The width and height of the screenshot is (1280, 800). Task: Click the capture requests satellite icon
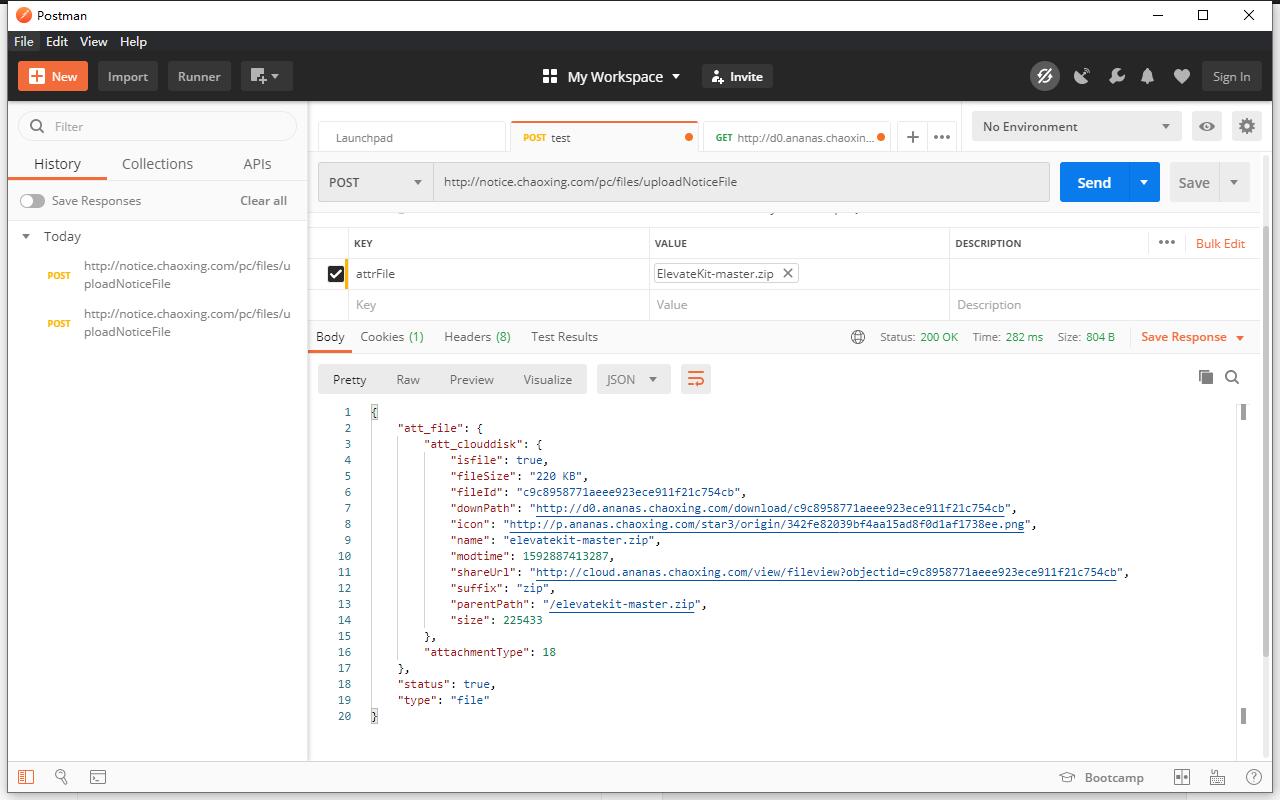click(x=1082, y=76)
